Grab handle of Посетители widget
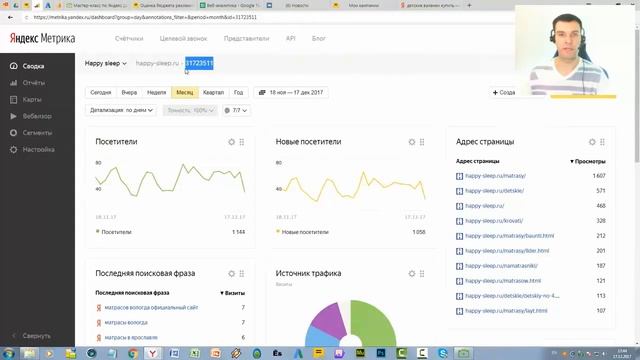The height and width of the screenshot is (360, 640). pyautogui.click(x=242, y=142)
